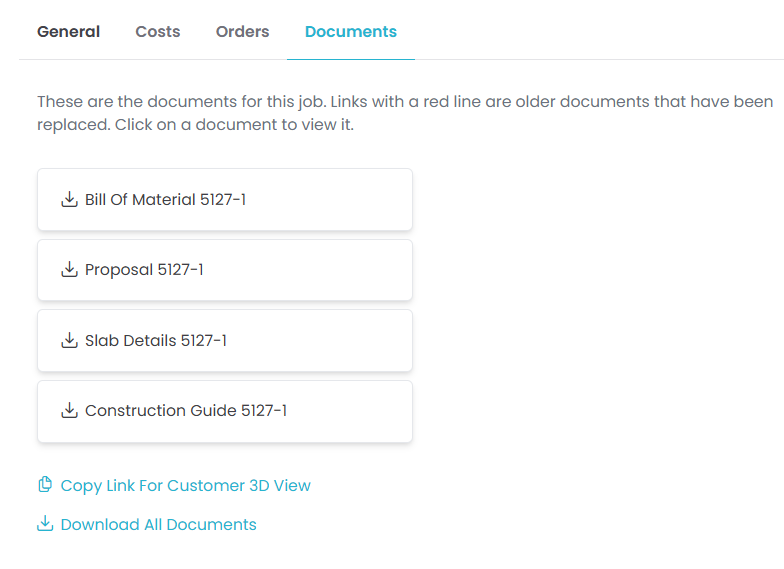View the Construction Guide 5127-1 document
This screenshot has width=784, height=569.
(x=186, y=411)
